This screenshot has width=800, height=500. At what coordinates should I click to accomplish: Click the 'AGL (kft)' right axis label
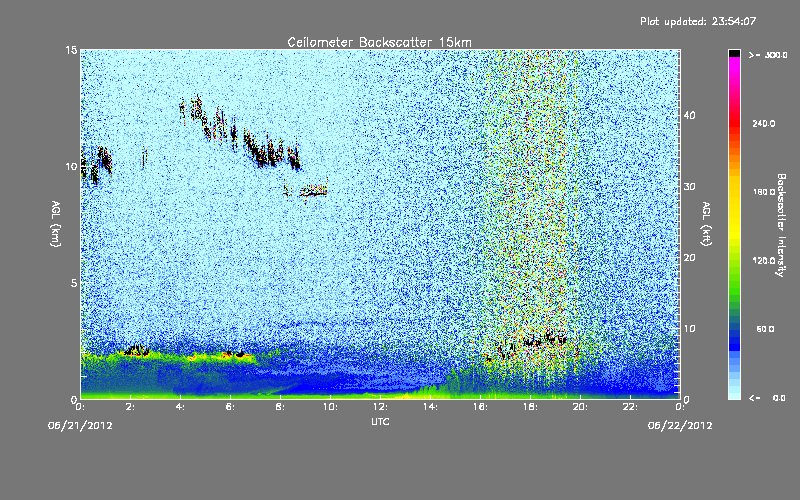tap(706, 224)
